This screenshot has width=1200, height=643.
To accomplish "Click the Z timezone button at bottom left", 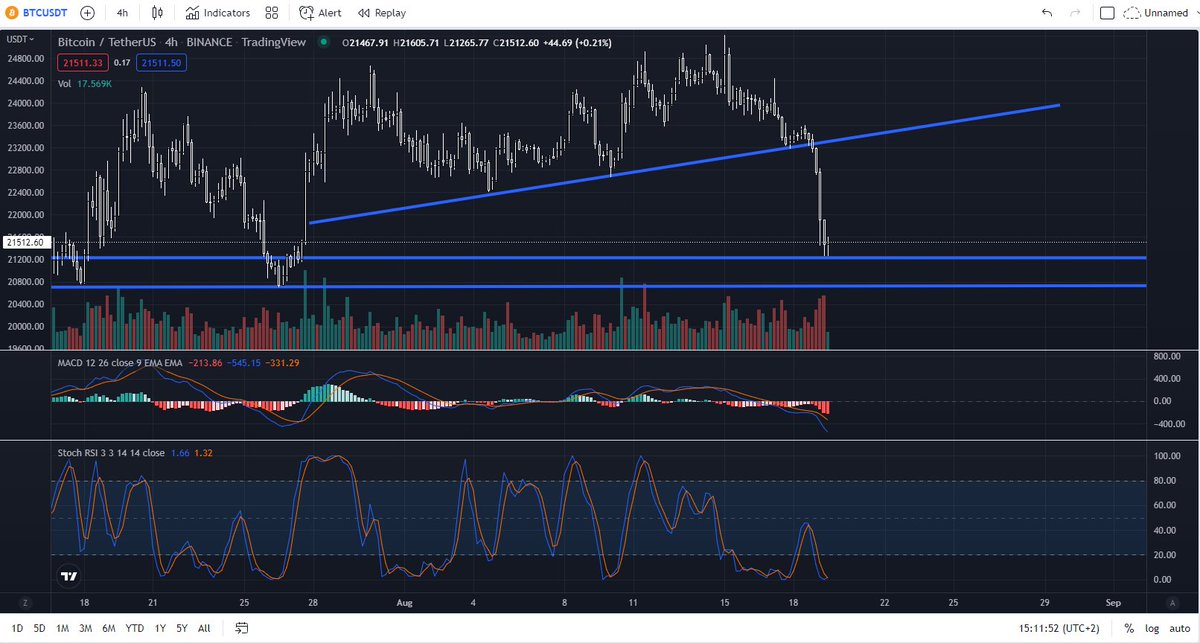I will point(26,603).
